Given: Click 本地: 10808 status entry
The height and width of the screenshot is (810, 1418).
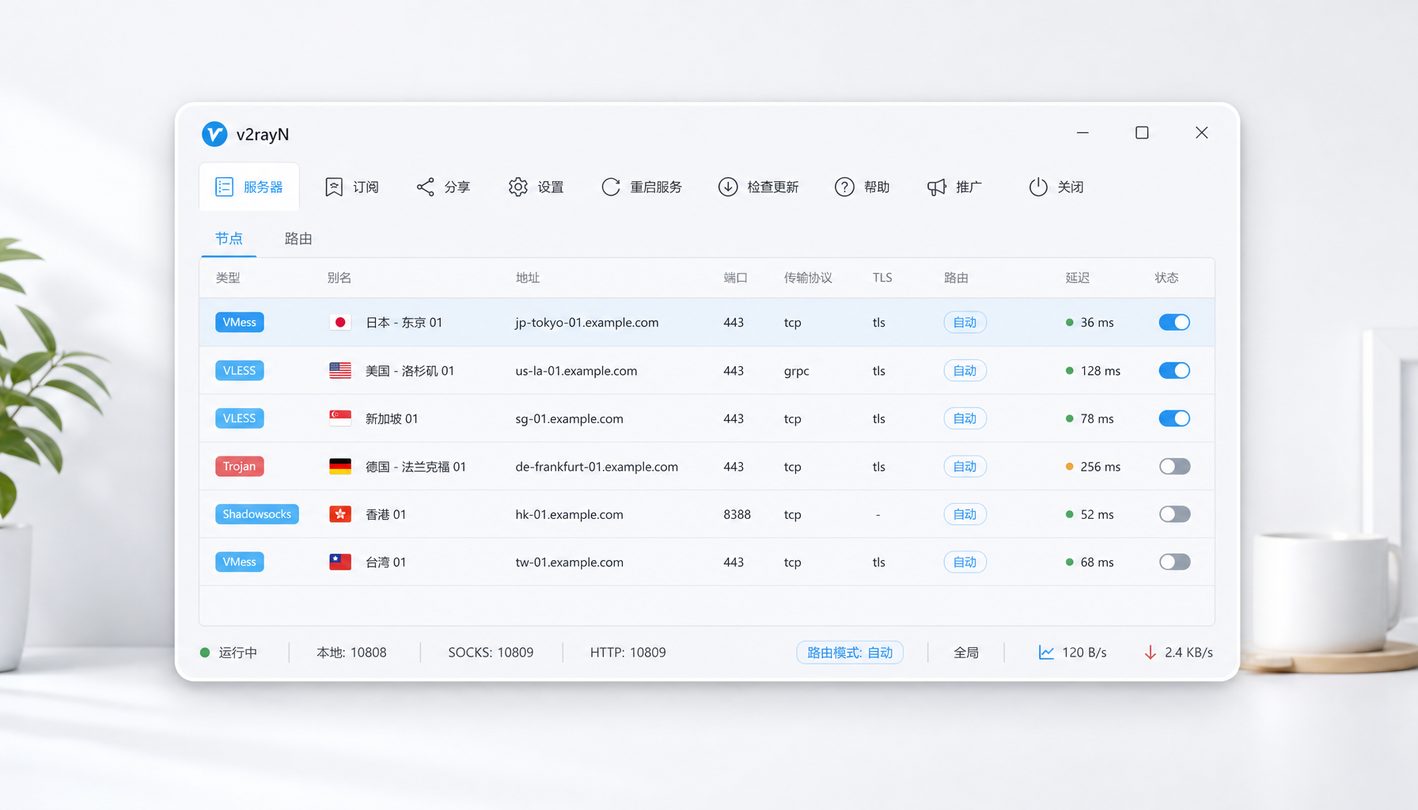Looking at the screenshot, I should coord(352,653).
